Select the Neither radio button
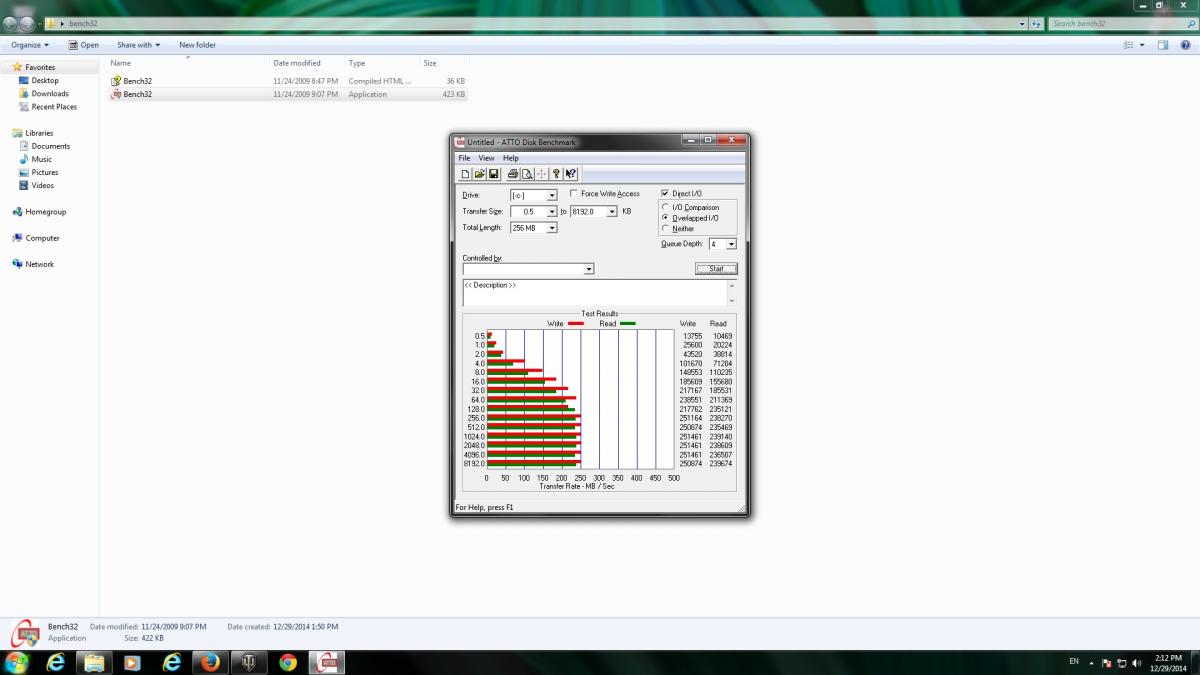Viewport: 1200px width, 675px height. pyautogui.click(x=666, y=228)
